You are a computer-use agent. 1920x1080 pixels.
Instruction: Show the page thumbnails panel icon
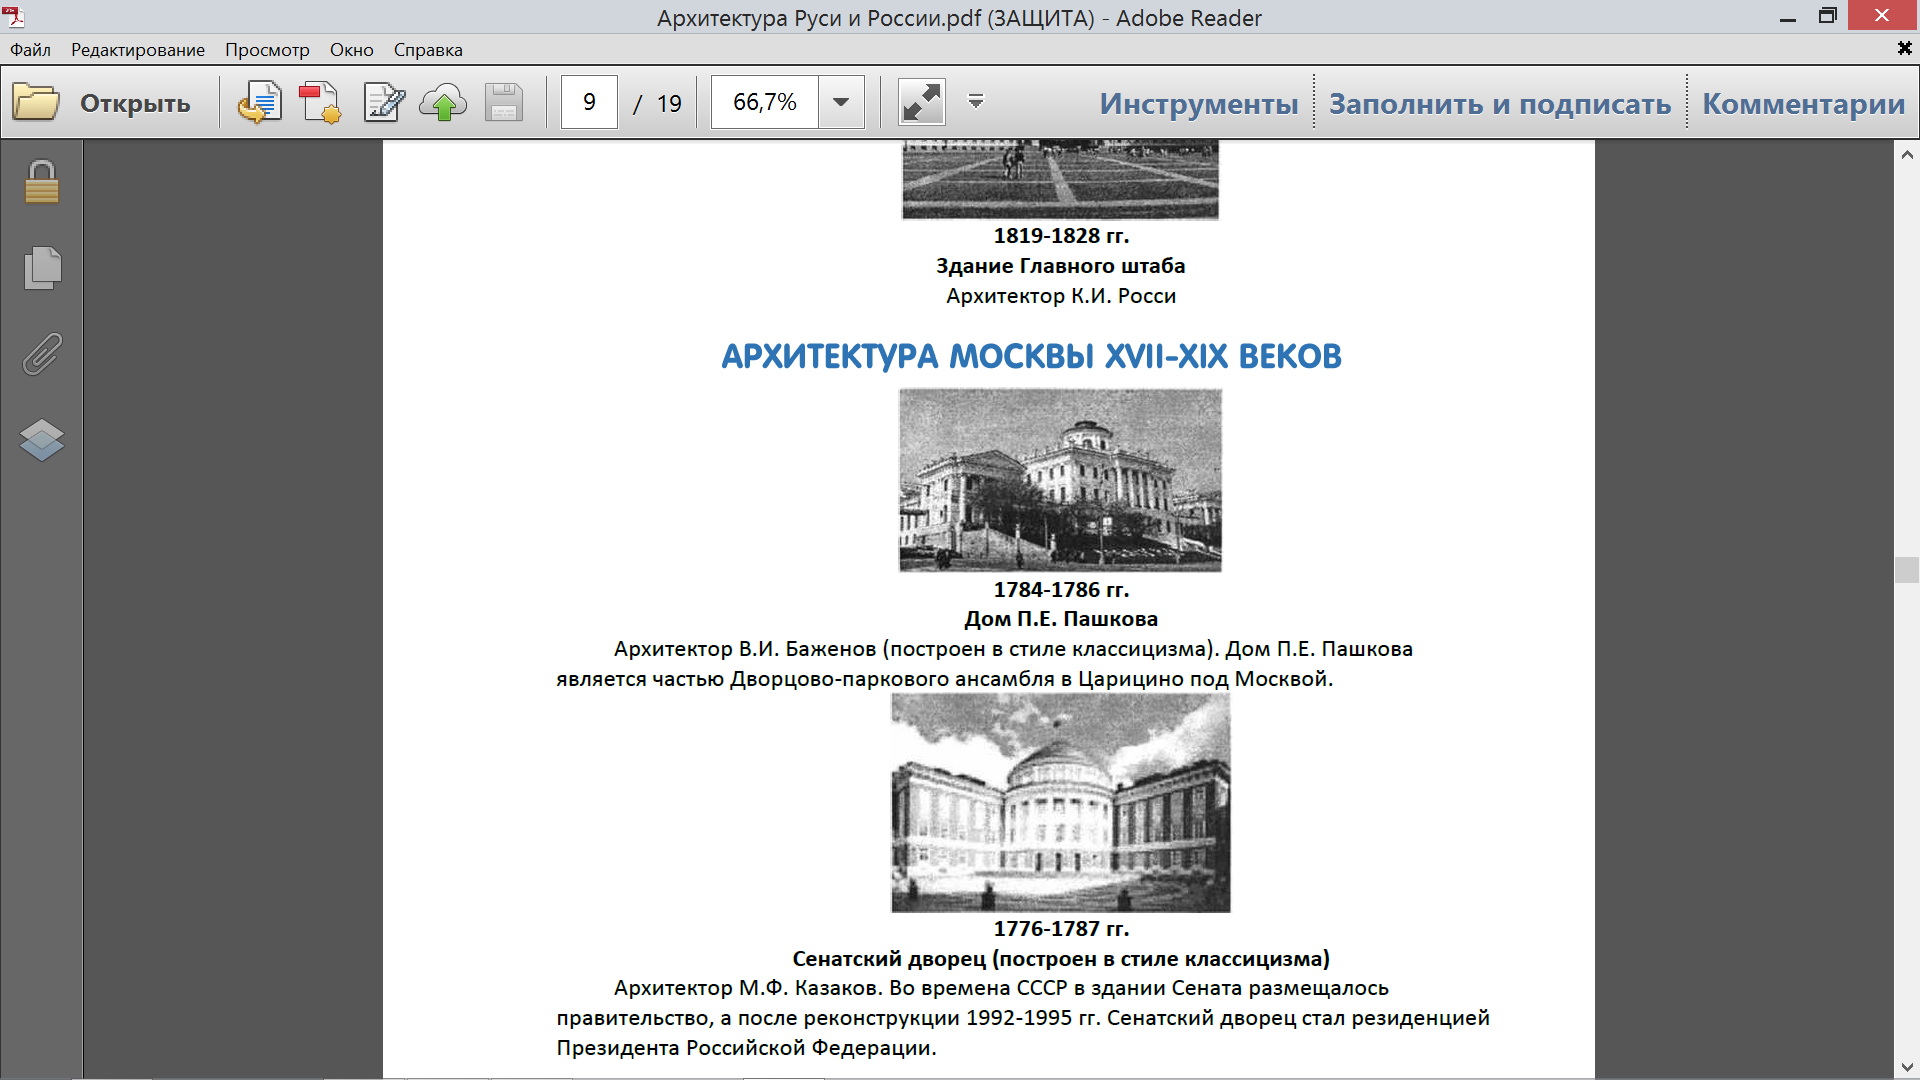click(x=42, y=268)
